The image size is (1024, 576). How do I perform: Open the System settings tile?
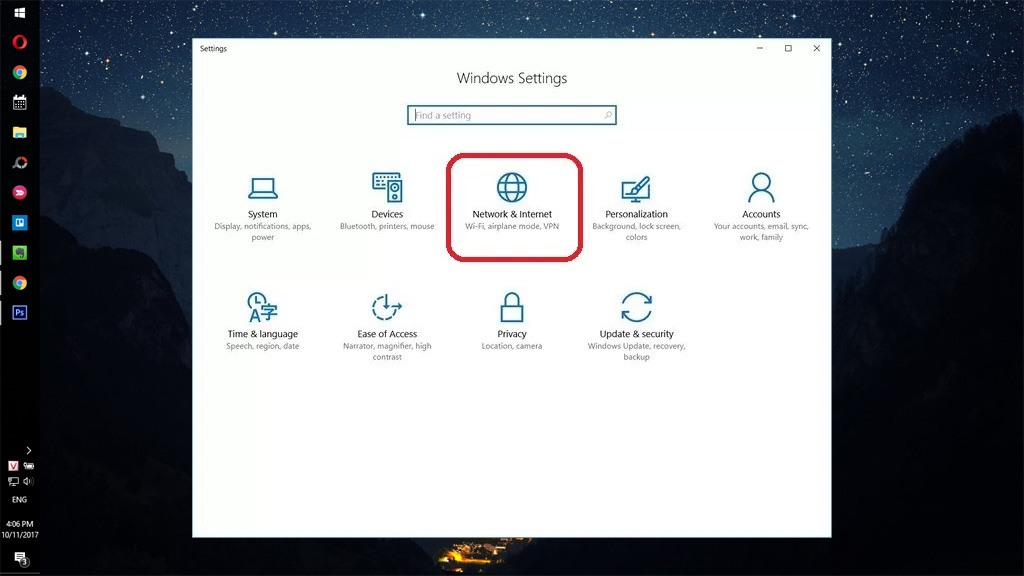tap(263, 208)
